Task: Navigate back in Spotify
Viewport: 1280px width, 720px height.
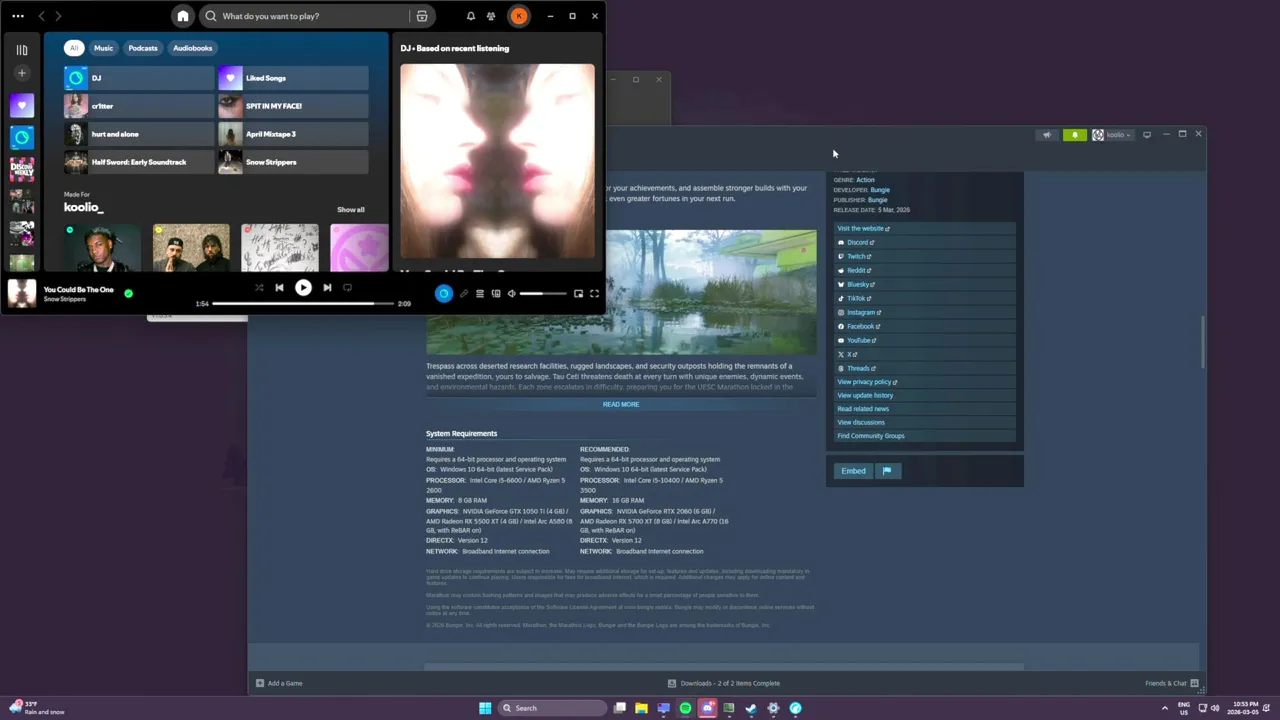Action: click(41, 16)
